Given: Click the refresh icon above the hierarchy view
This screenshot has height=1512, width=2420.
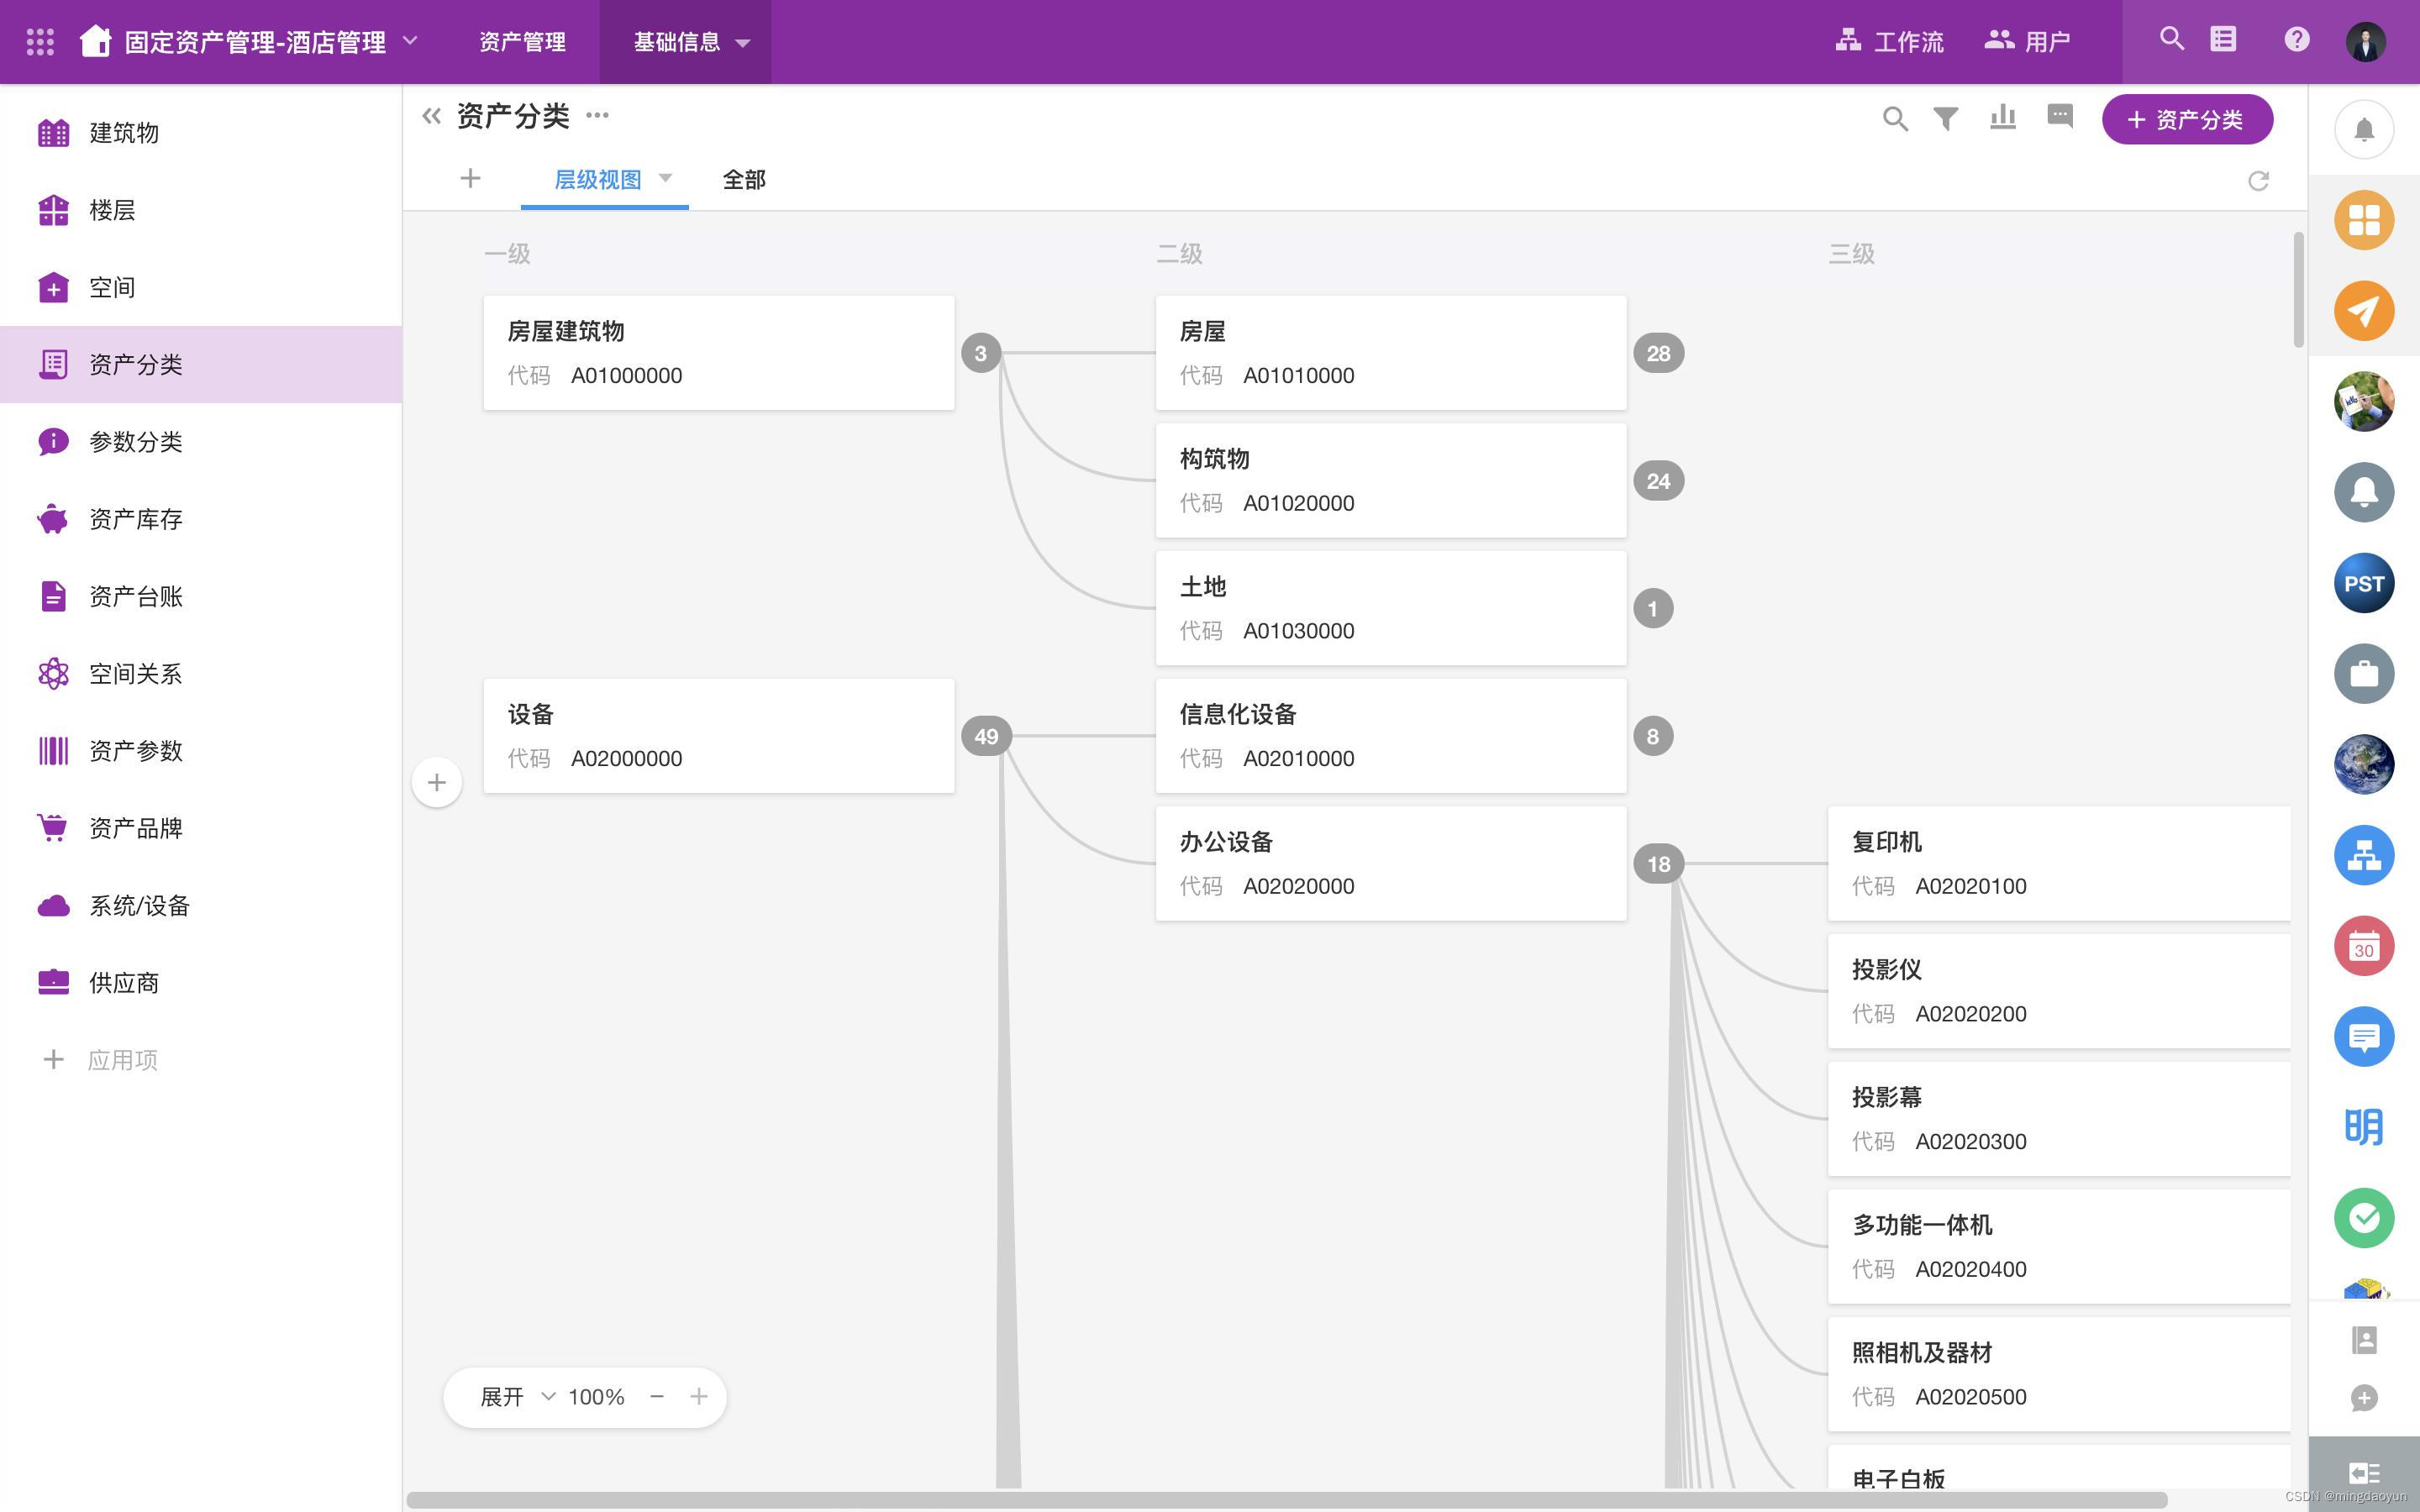Looking at the screenshot, I should click(2259, 181).
